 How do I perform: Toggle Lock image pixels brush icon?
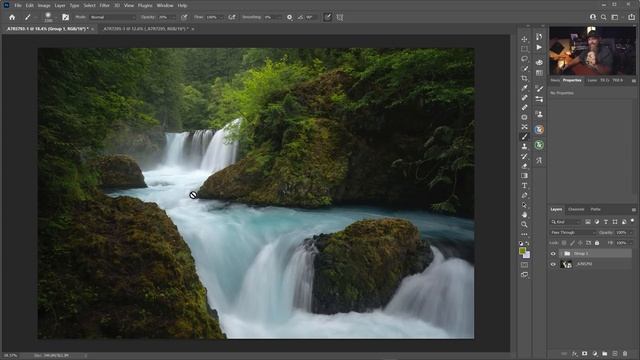[x=572, y=243]
